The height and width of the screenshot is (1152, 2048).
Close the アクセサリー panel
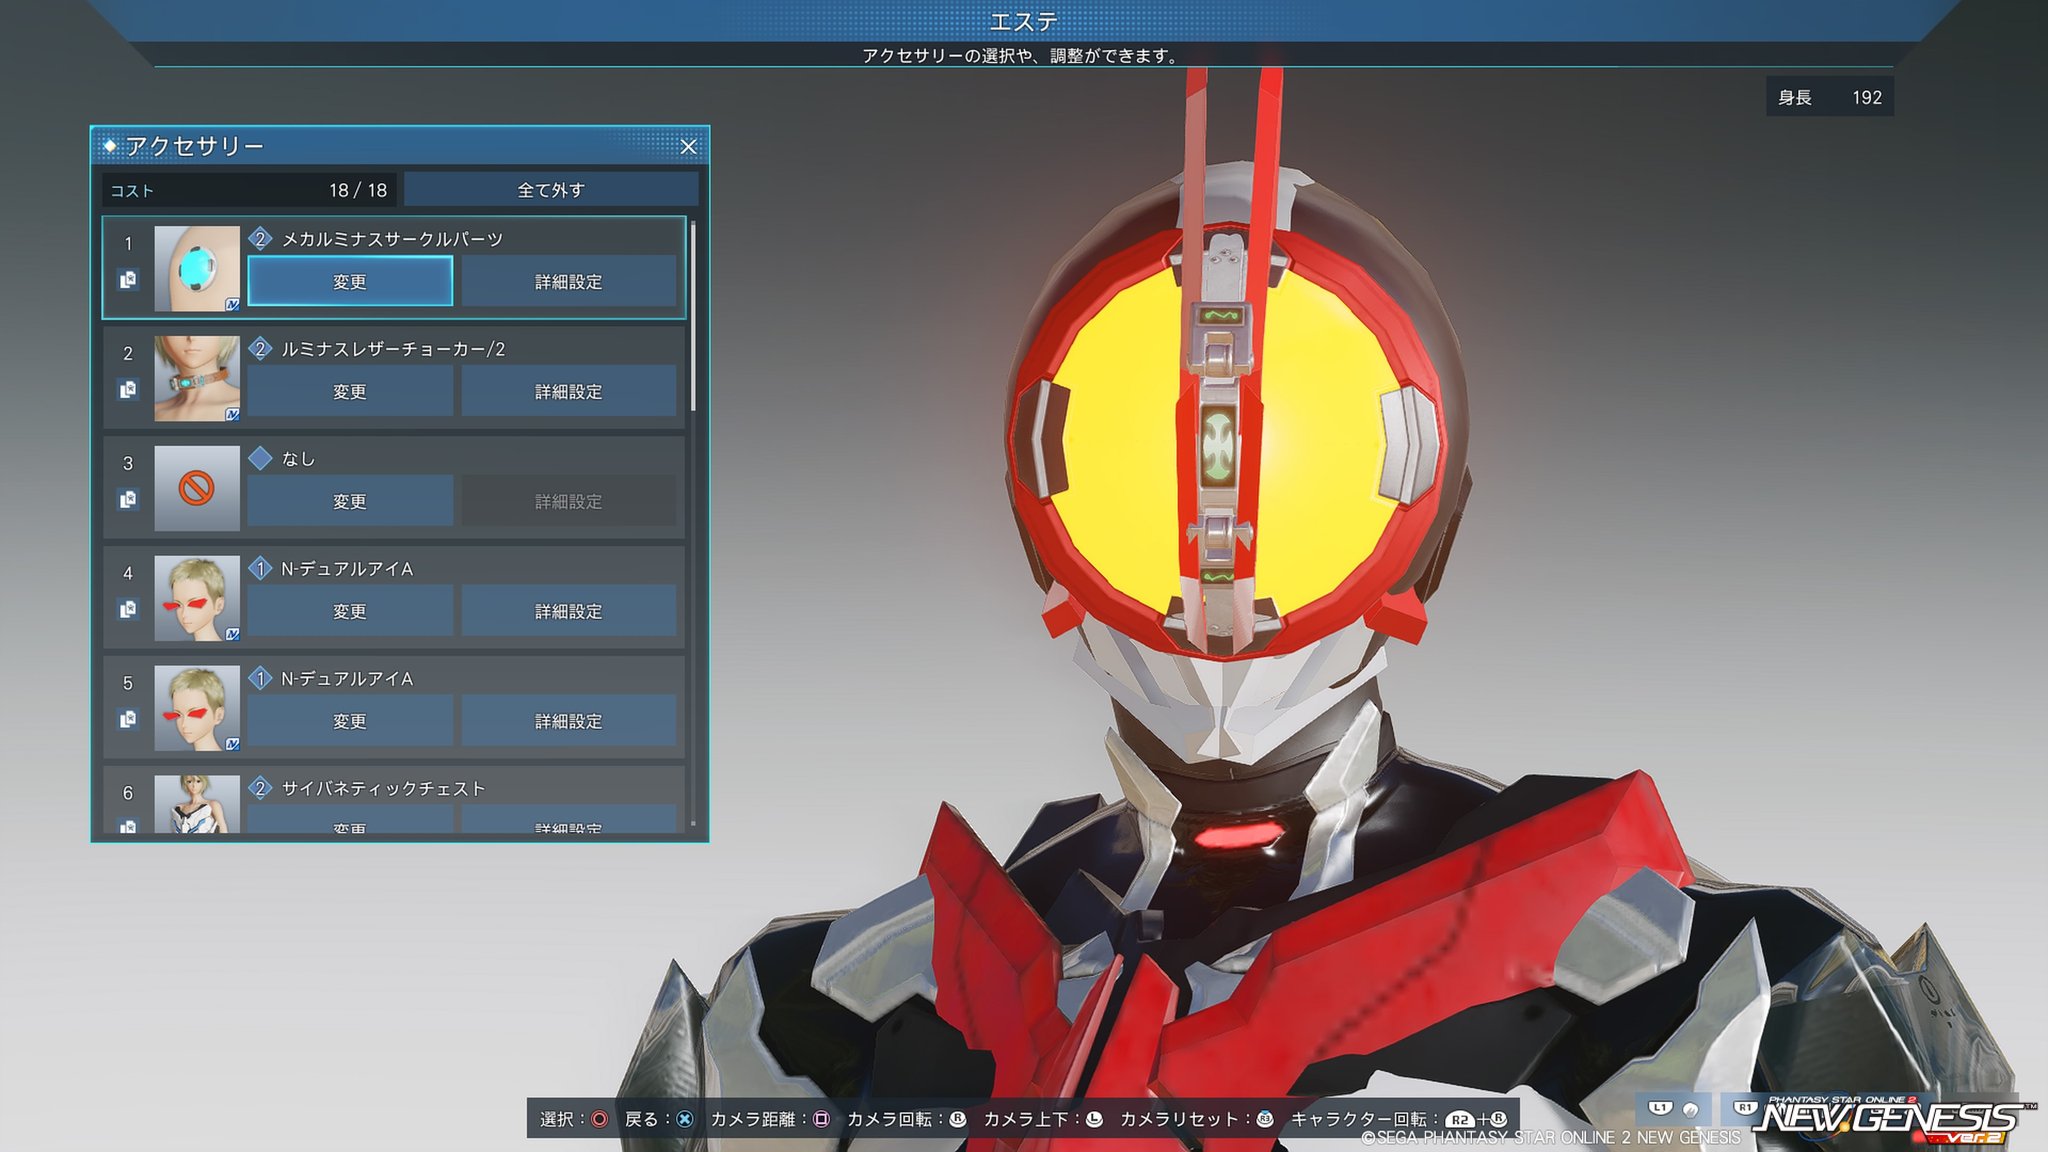point(688,147)
